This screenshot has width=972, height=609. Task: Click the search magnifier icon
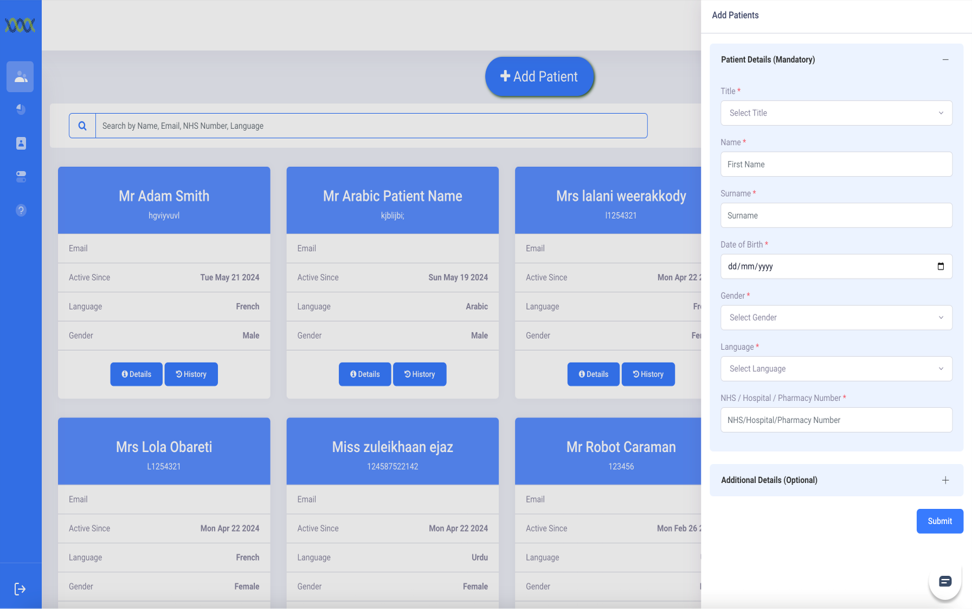pos(82,126)
